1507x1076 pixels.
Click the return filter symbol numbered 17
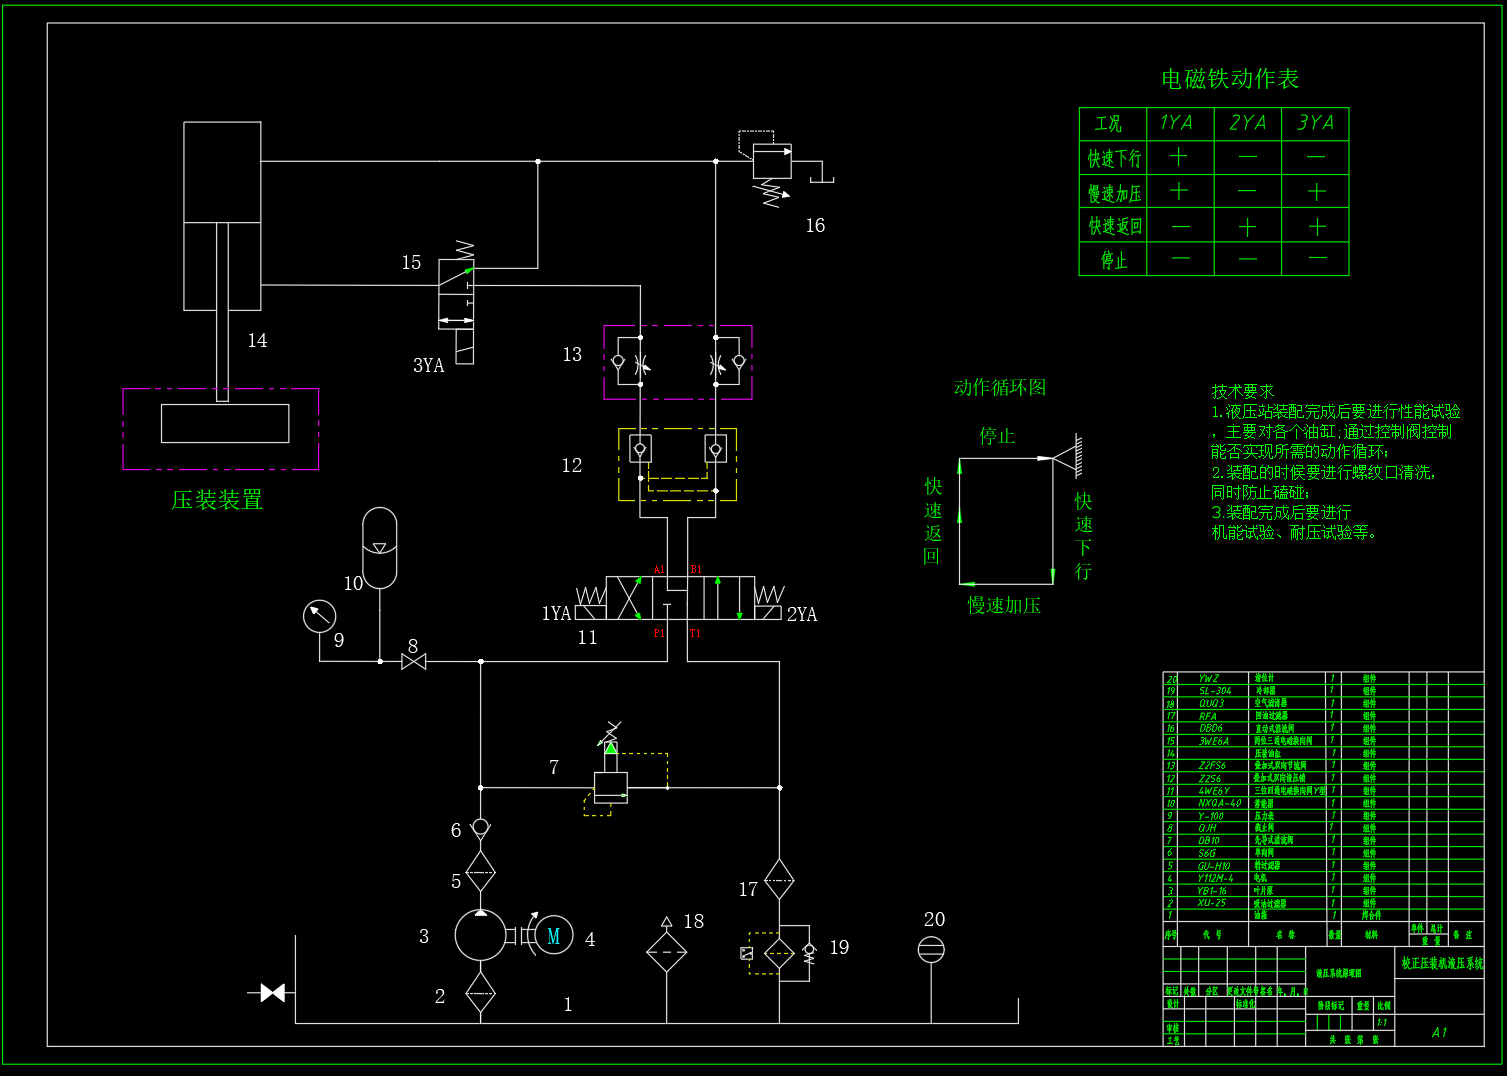779,880
